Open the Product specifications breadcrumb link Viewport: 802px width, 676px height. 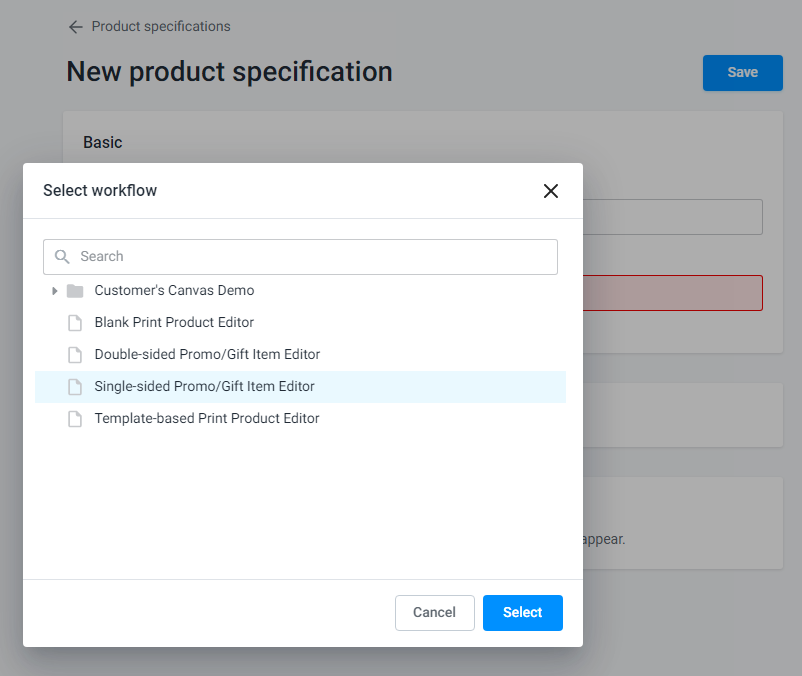tap(161, 26)
